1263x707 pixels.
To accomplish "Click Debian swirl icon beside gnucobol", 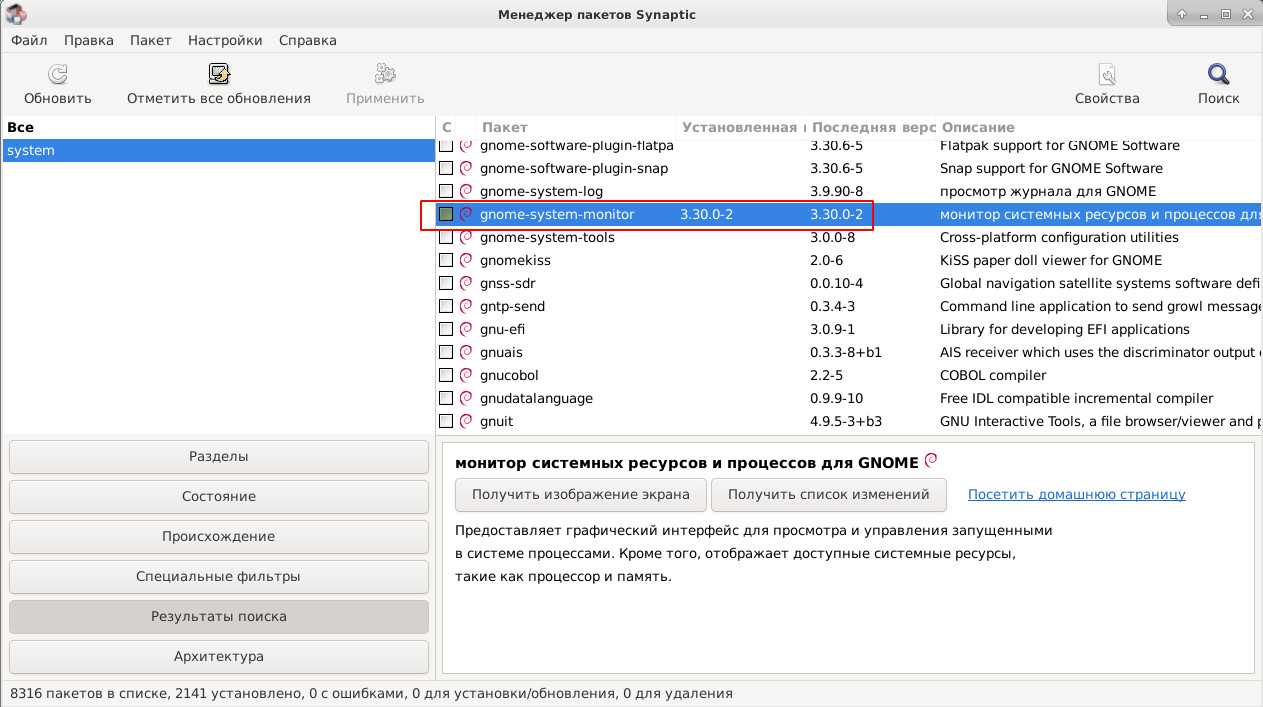I will coord(466,375).
